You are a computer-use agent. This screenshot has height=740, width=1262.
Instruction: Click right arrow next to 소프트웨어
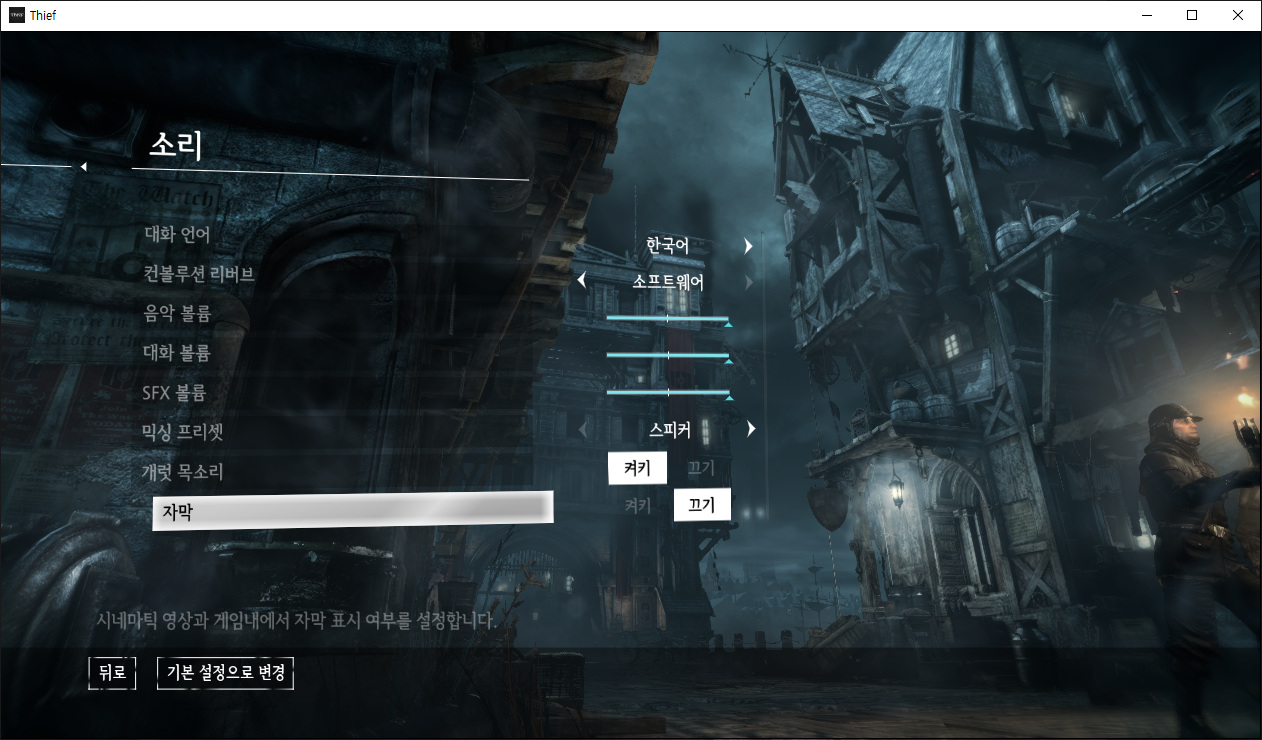coord(748,282)
